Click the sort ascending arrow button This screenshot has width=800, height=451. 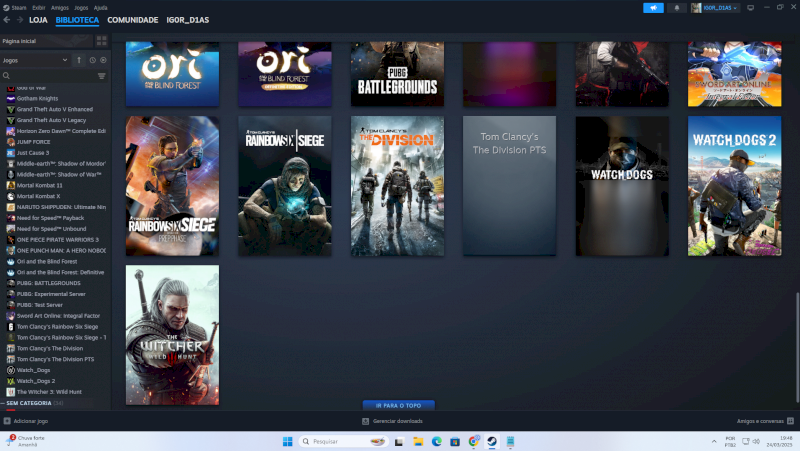79,60
